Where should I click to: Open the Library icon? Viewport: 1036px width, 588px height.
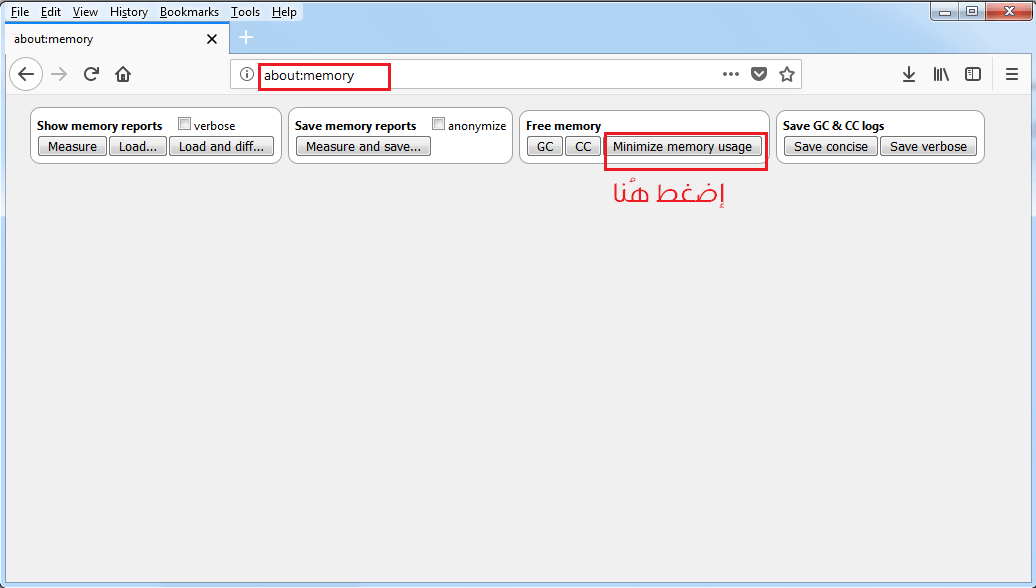940,74
